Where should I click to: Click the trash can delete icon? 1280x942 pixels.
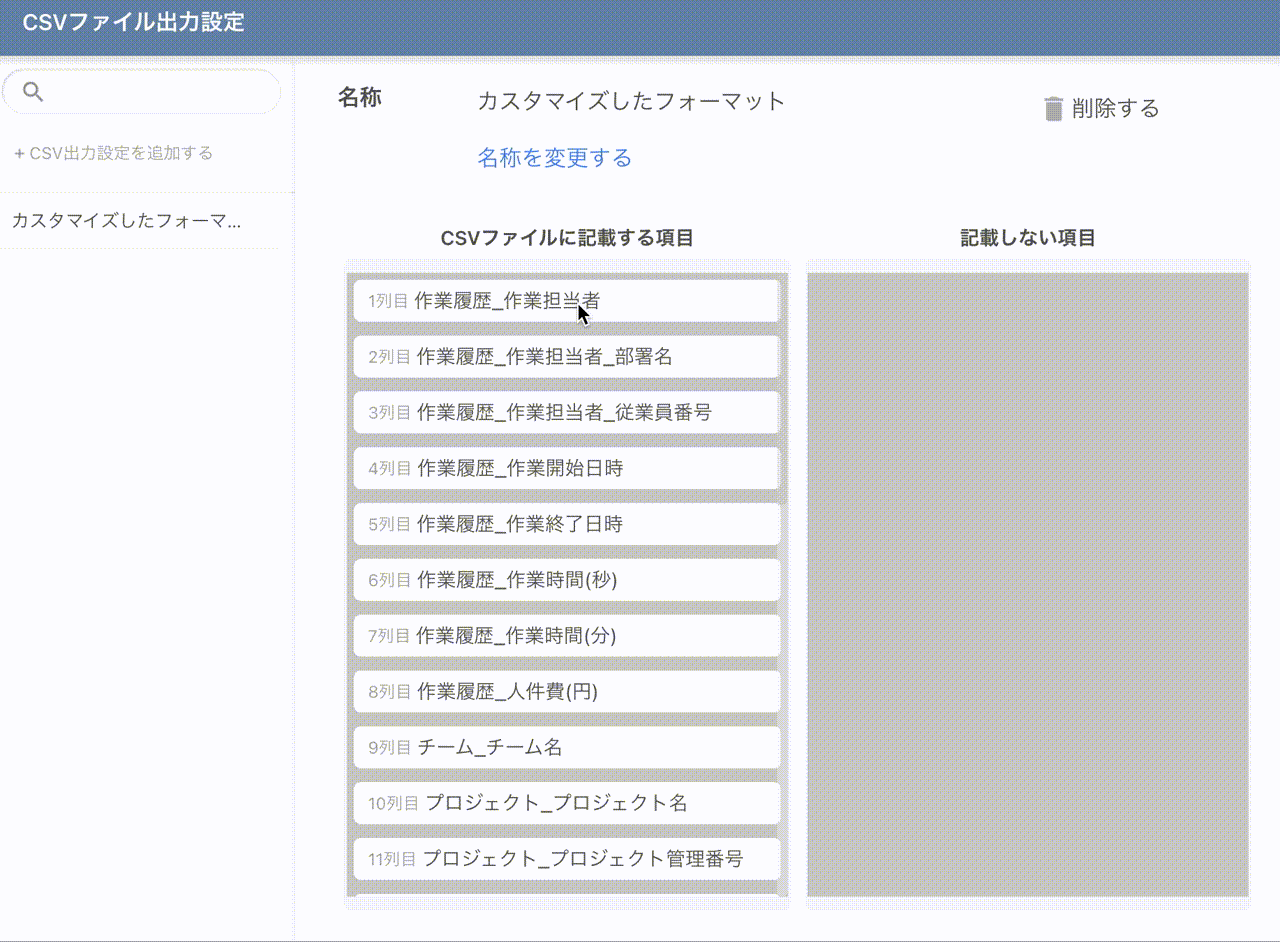click(1053, 109)
